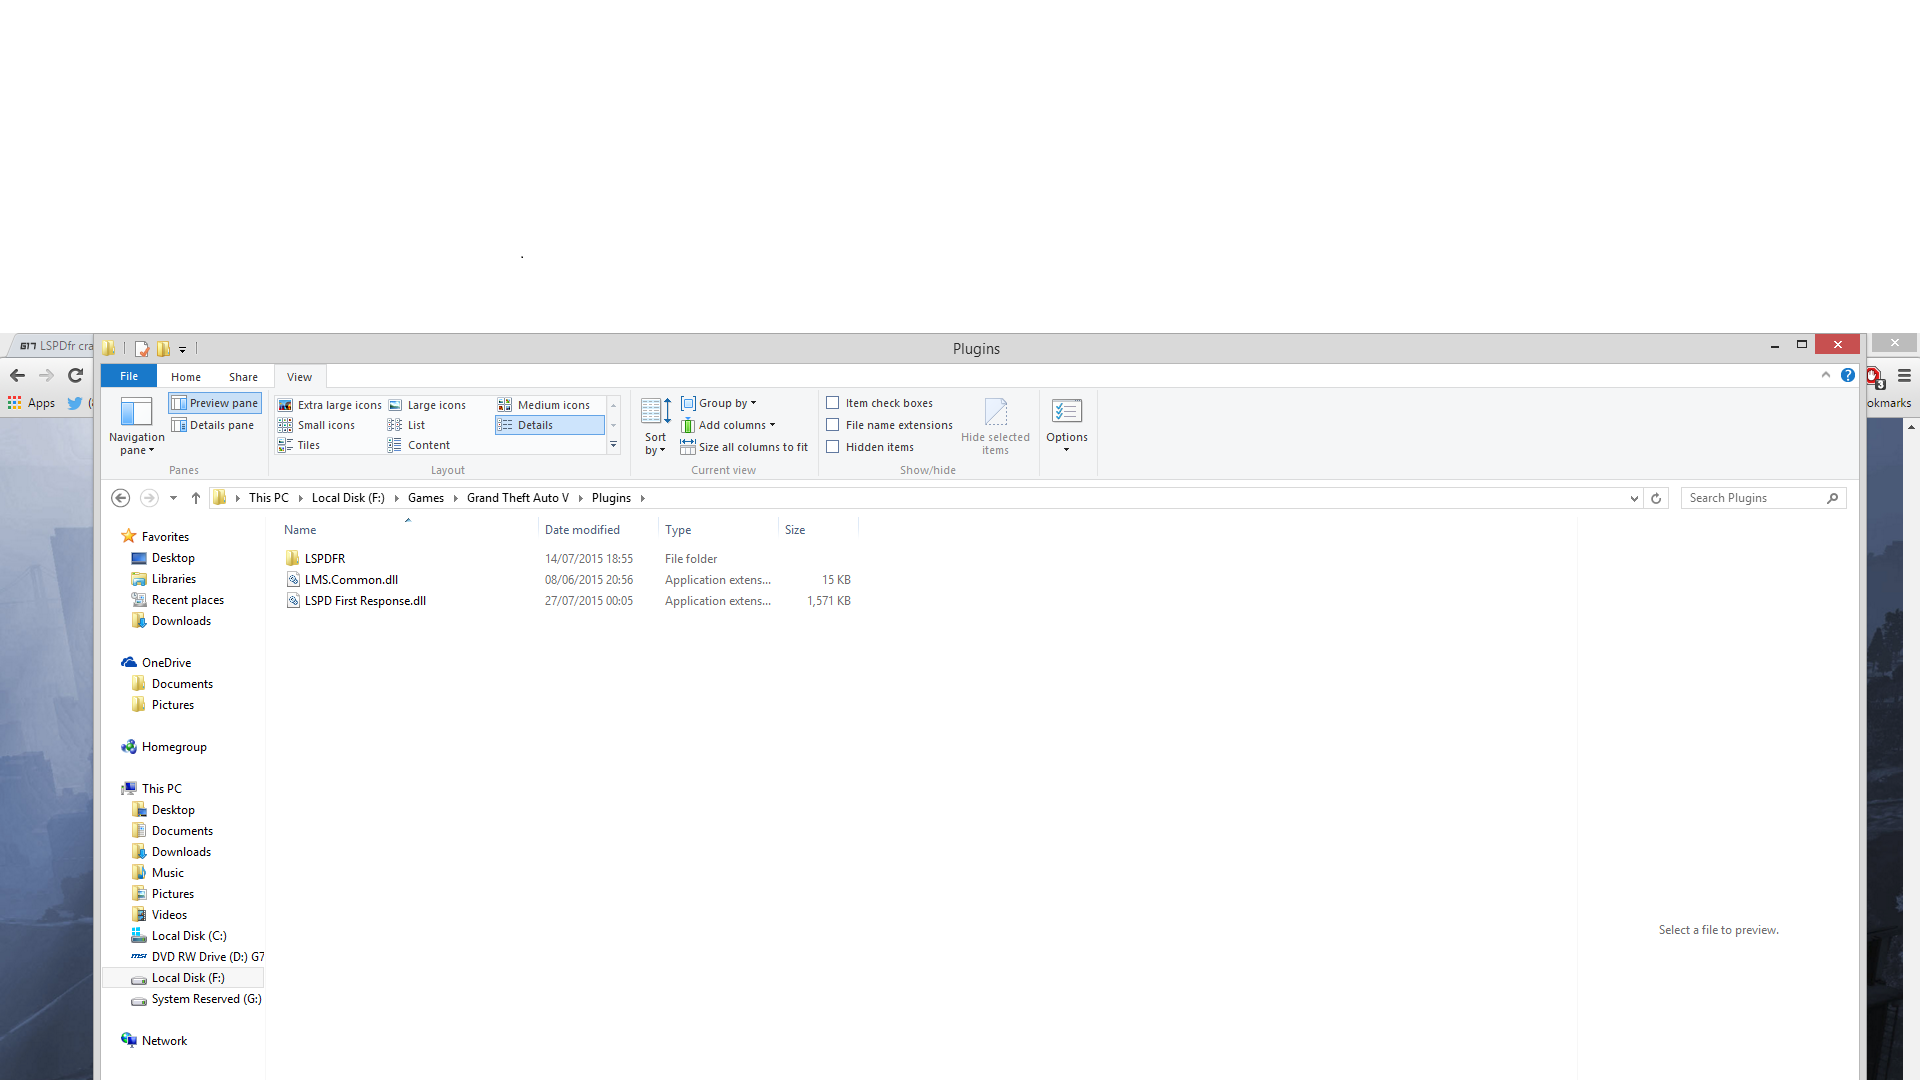
Task: Click the Details pane button
Action: 213,425
